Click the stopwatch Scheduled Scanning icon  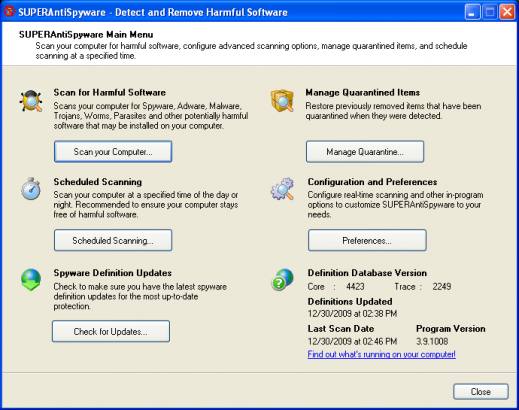(31, 189)
